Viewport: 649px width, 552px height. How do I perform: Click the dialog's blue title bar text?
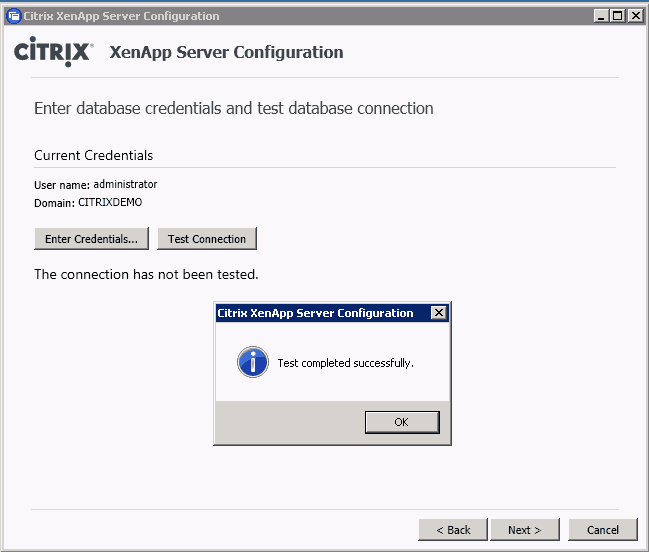[315, 313]
